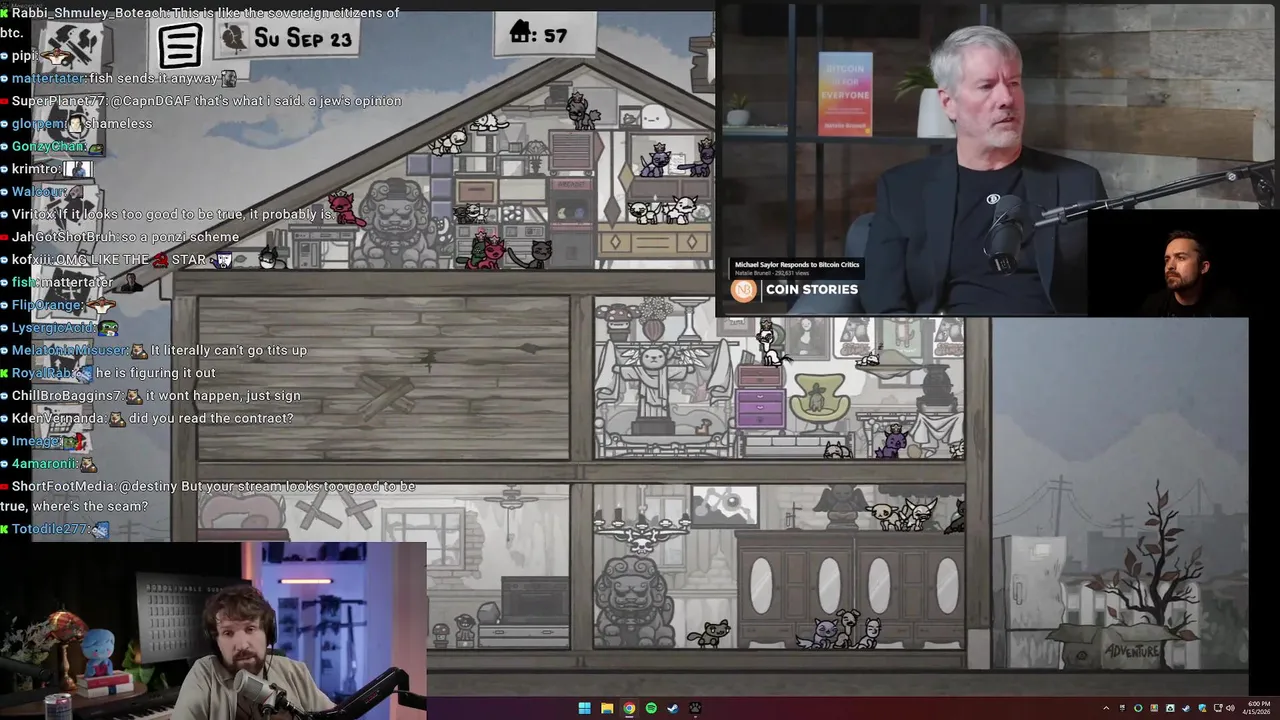The width and height of the screenshot is (1280, 720).
Task: Select the purple cat on the attic shelf
Action: point(656,161)
